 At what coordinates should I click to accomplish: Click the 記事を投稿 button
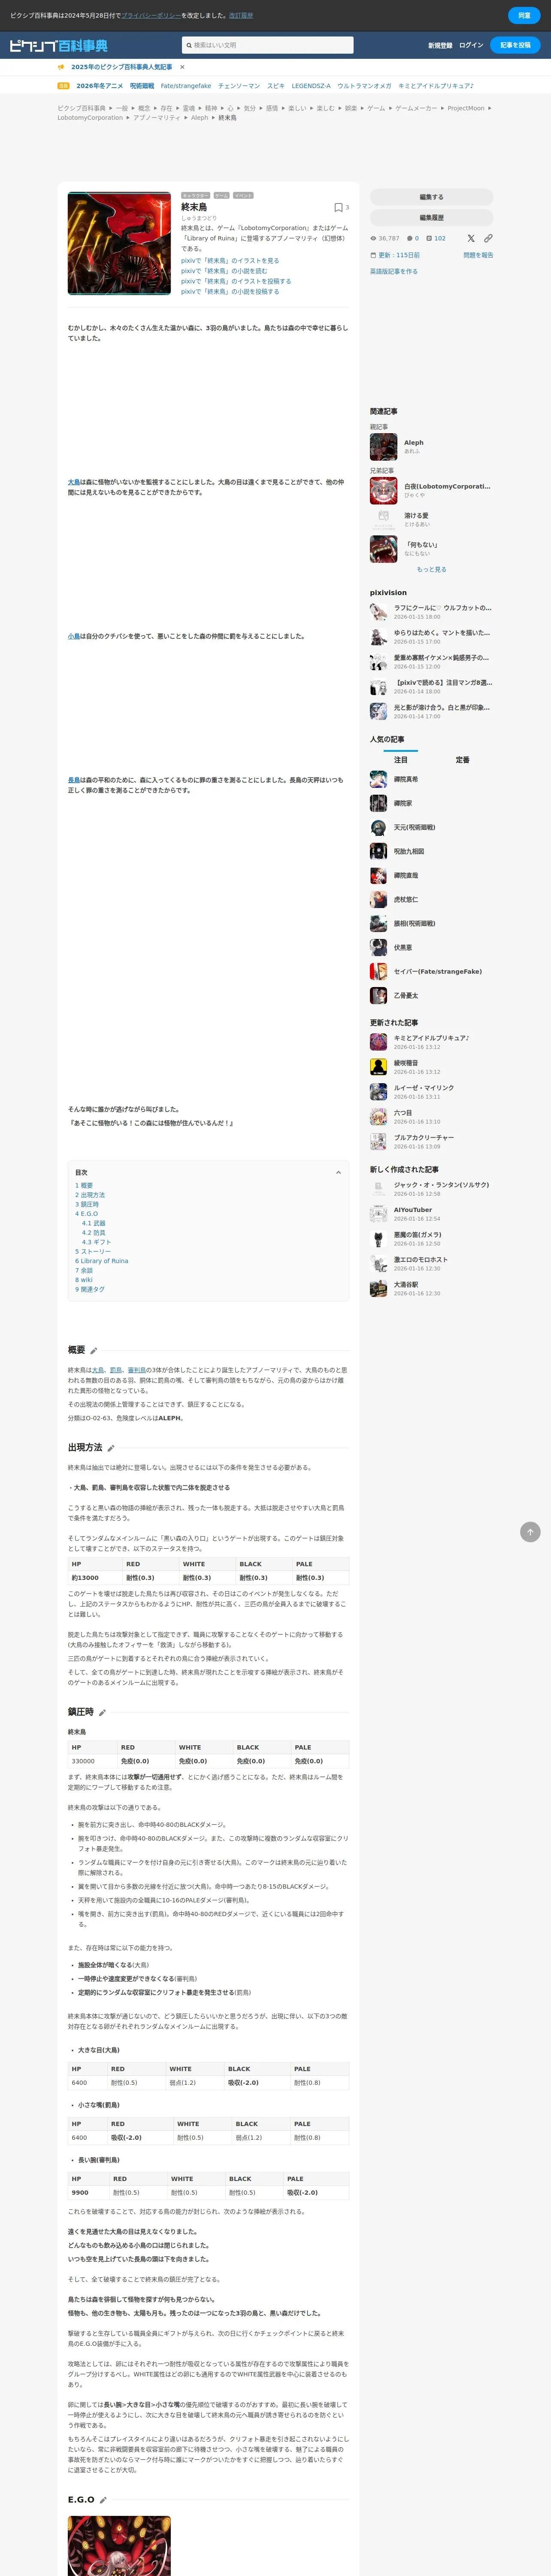tap(516, 45)
